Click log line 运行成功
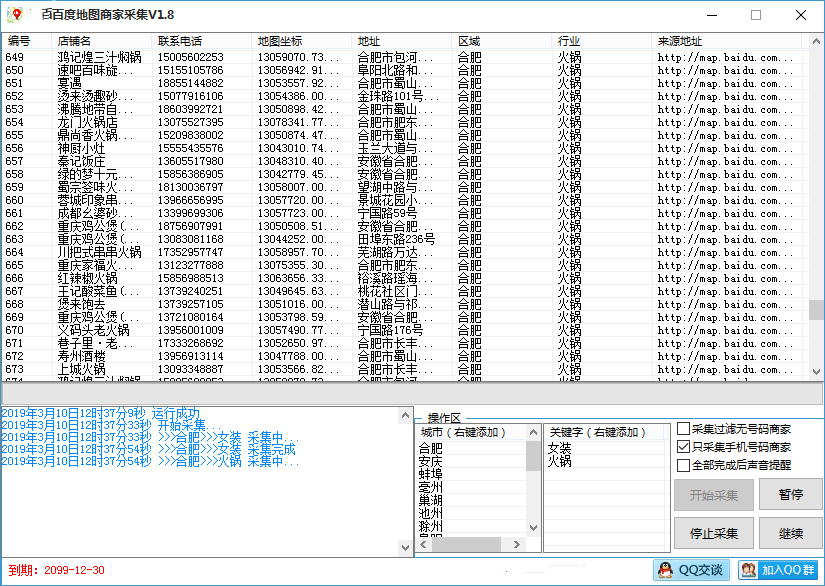The width and height of the screenshot is (825, 586). click(100, 413)
